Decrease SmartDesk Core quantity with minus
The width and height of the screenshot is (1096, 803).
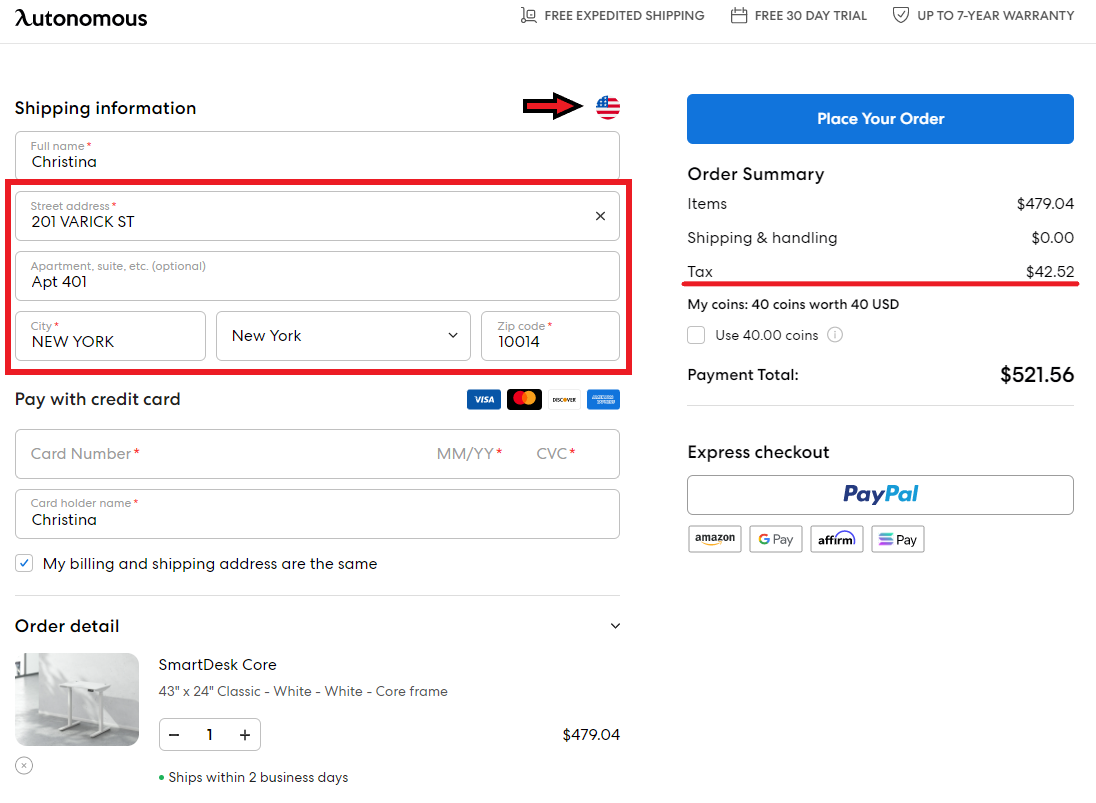[175, 735]
